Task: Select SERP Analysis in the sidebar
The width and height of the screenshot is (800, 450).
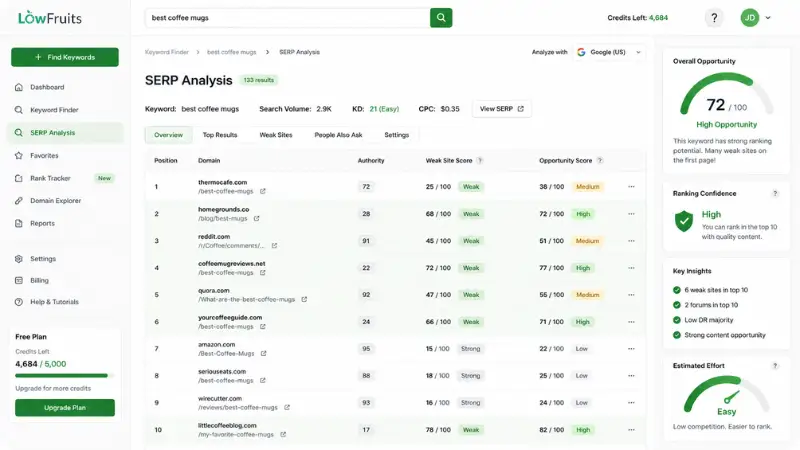Action: 65,133
